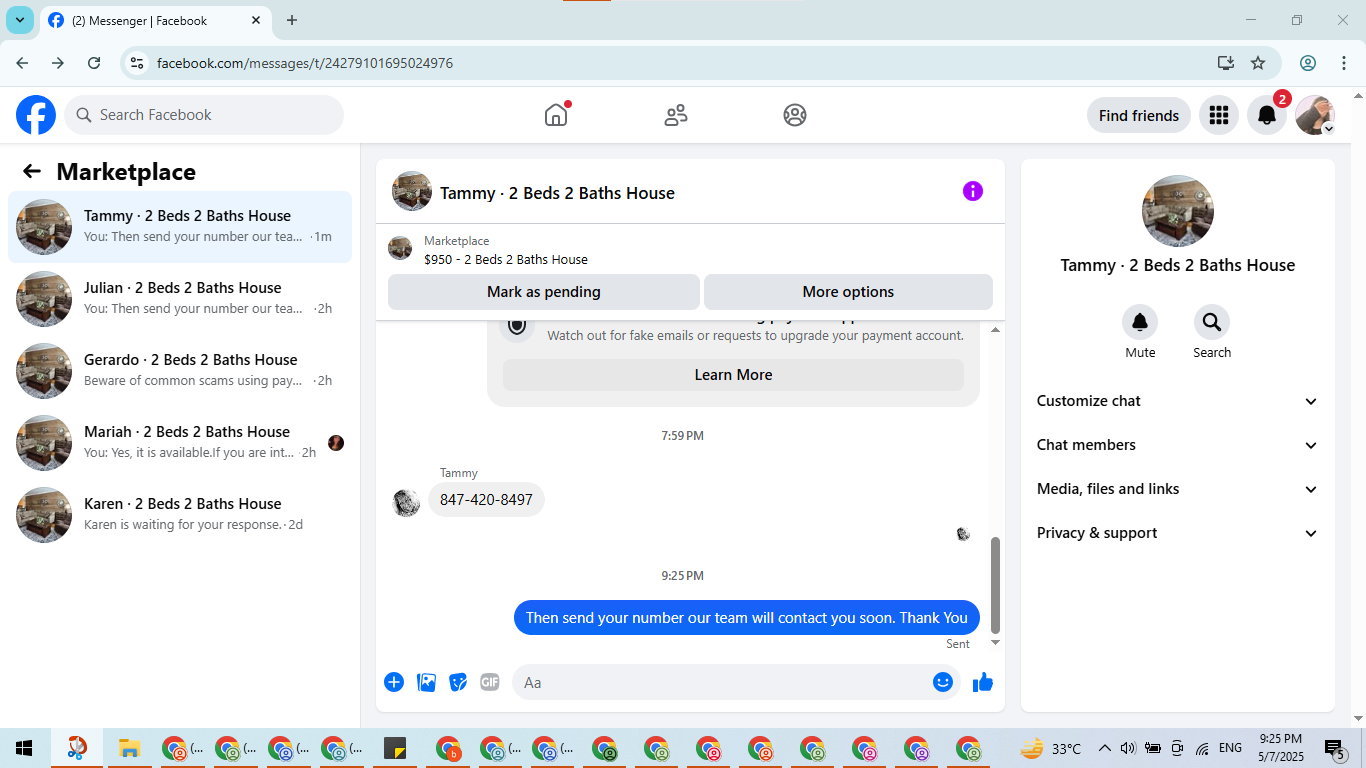The image size is (1366, 768).
Task: Click Tammy's large profile thumbnail
Action: coord(1178,211)
